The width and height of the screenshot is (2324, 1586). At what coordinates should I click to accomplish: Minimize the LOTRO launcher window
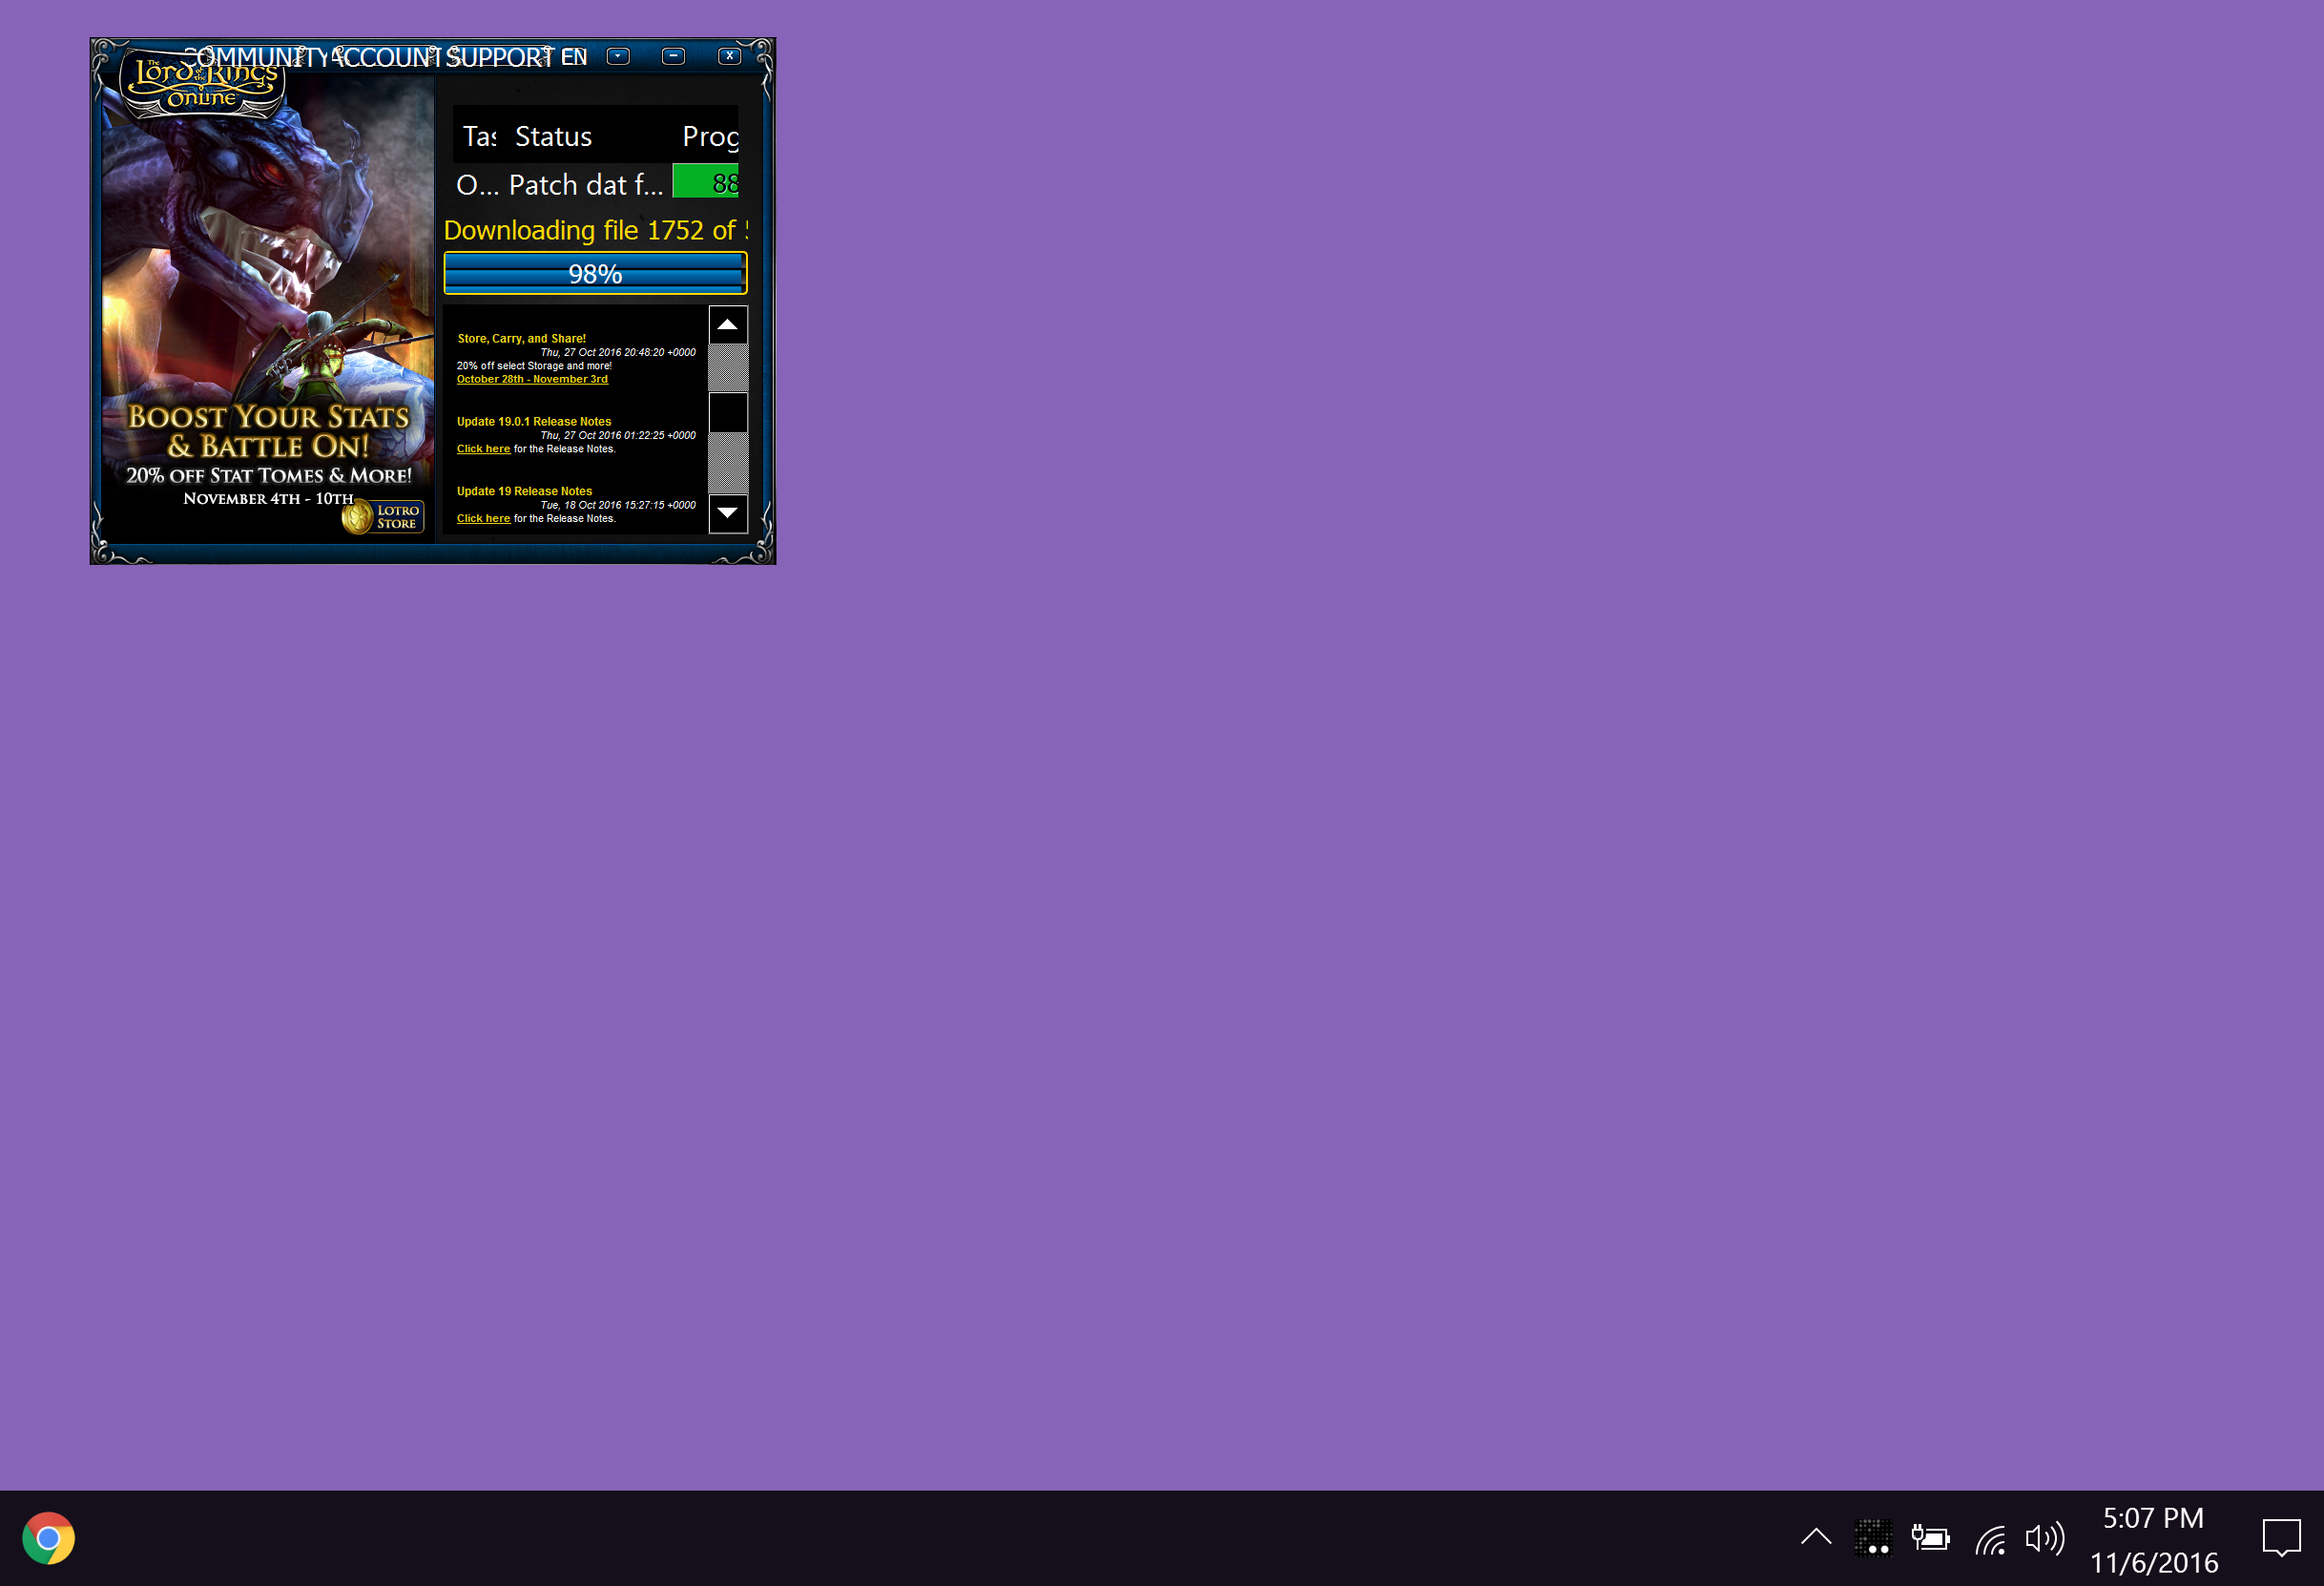tap(673, 56)
